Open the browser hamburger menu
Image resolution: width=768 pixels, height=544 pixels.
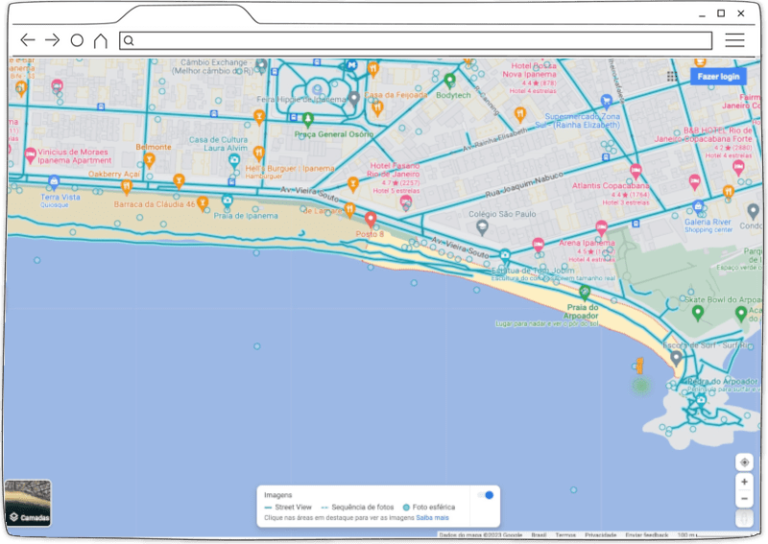point(735,40)
